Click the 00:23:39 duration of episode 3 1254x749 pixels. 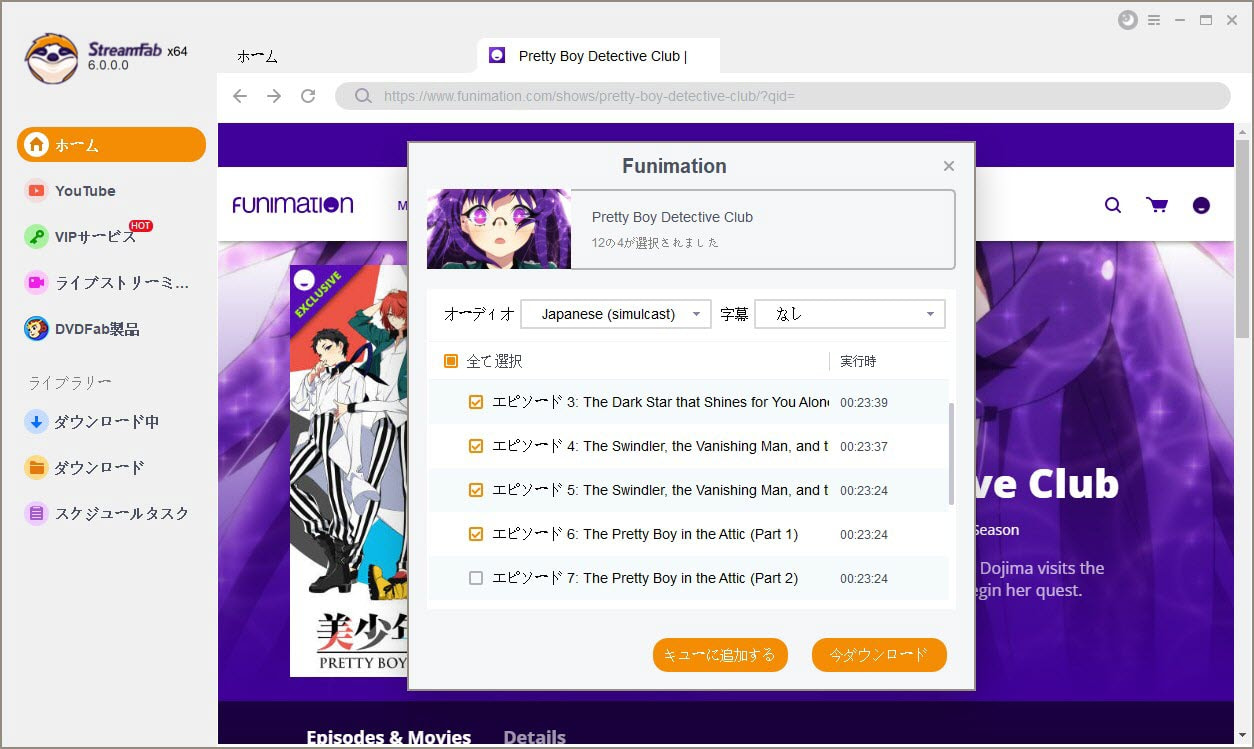point(864,402)
